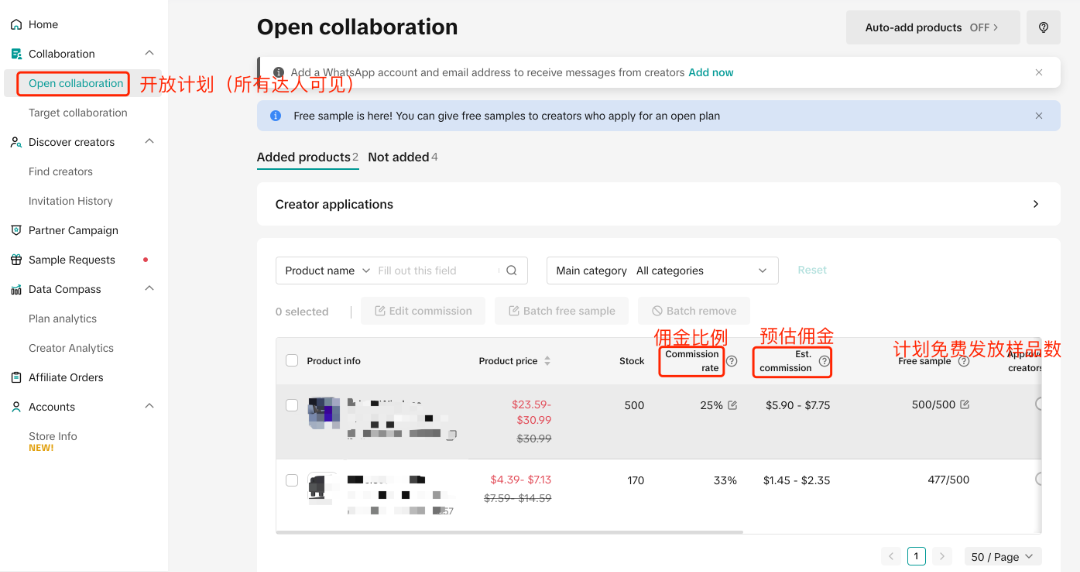Image resolution: width=1080 pixels, height=572 pixels.
Task: Open the Main category dropdown
Action: [x=661, y=270]
